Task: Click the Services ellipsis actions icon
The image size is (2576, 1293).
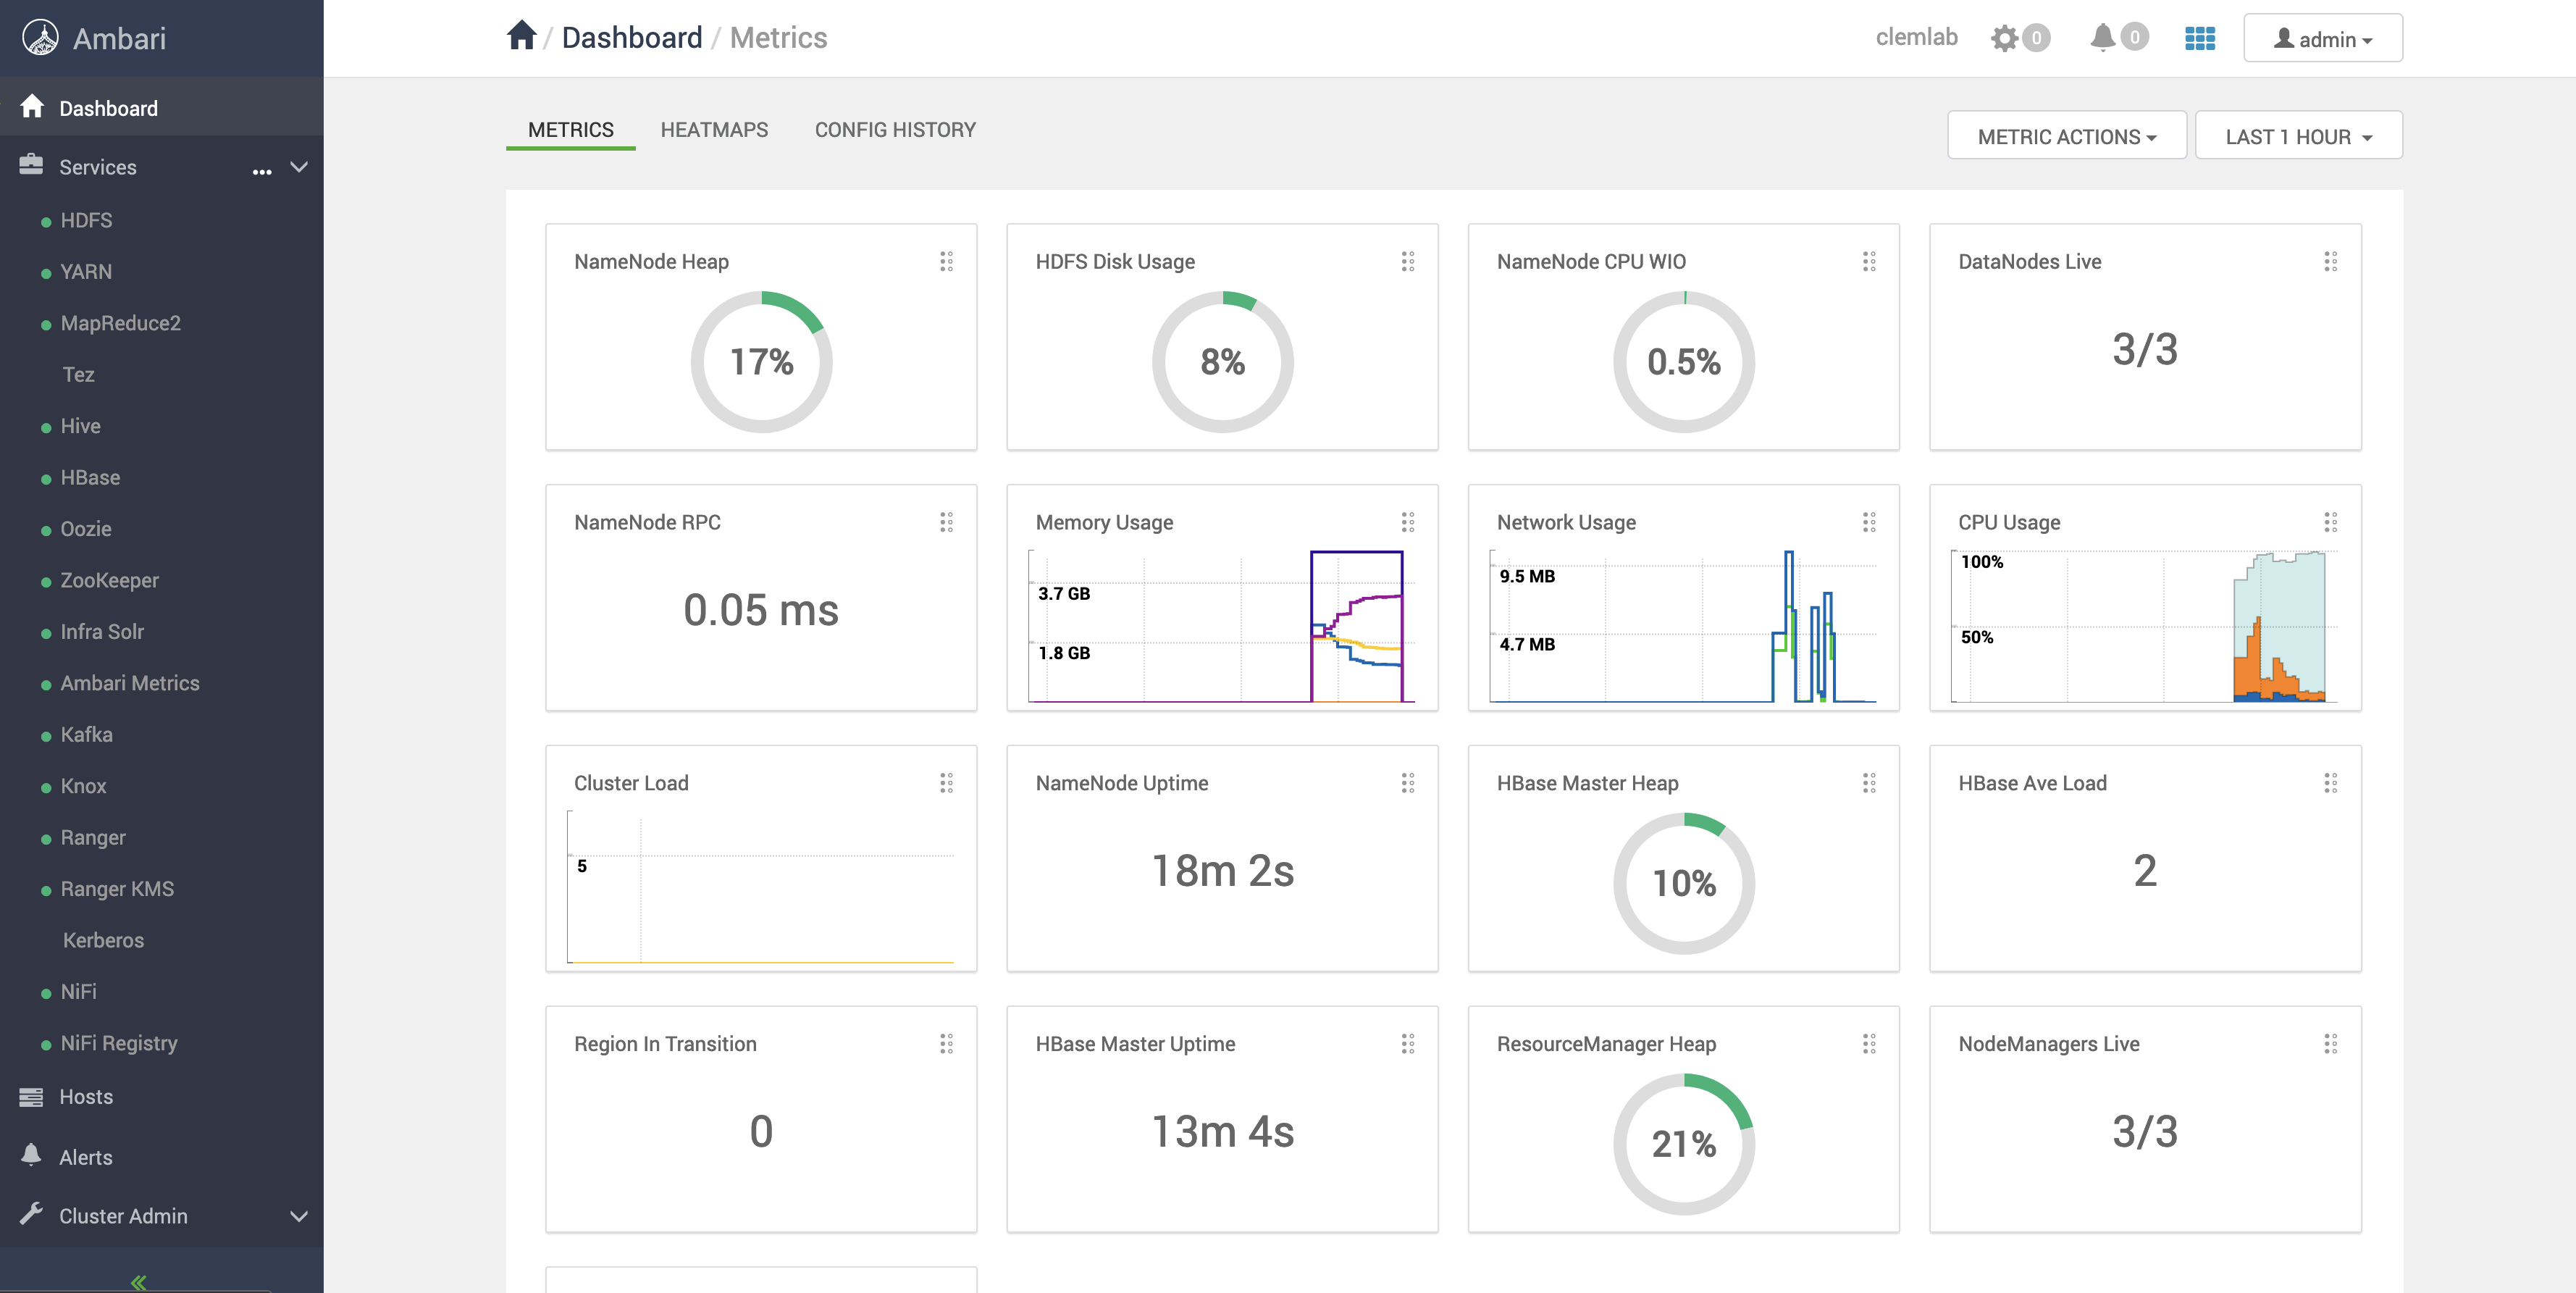Action: [x=262, y=170]
